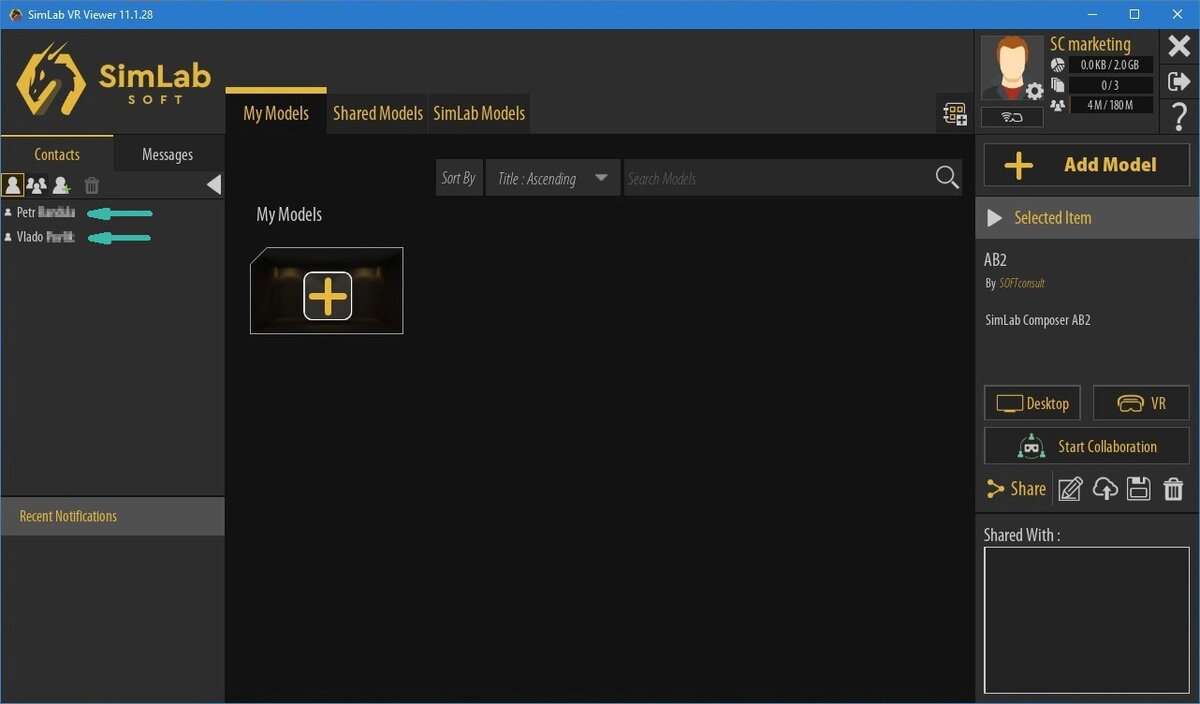This screenshot has height=704, width=1200.
Task: Click the search magnifier icon
Action: point(946,178)
